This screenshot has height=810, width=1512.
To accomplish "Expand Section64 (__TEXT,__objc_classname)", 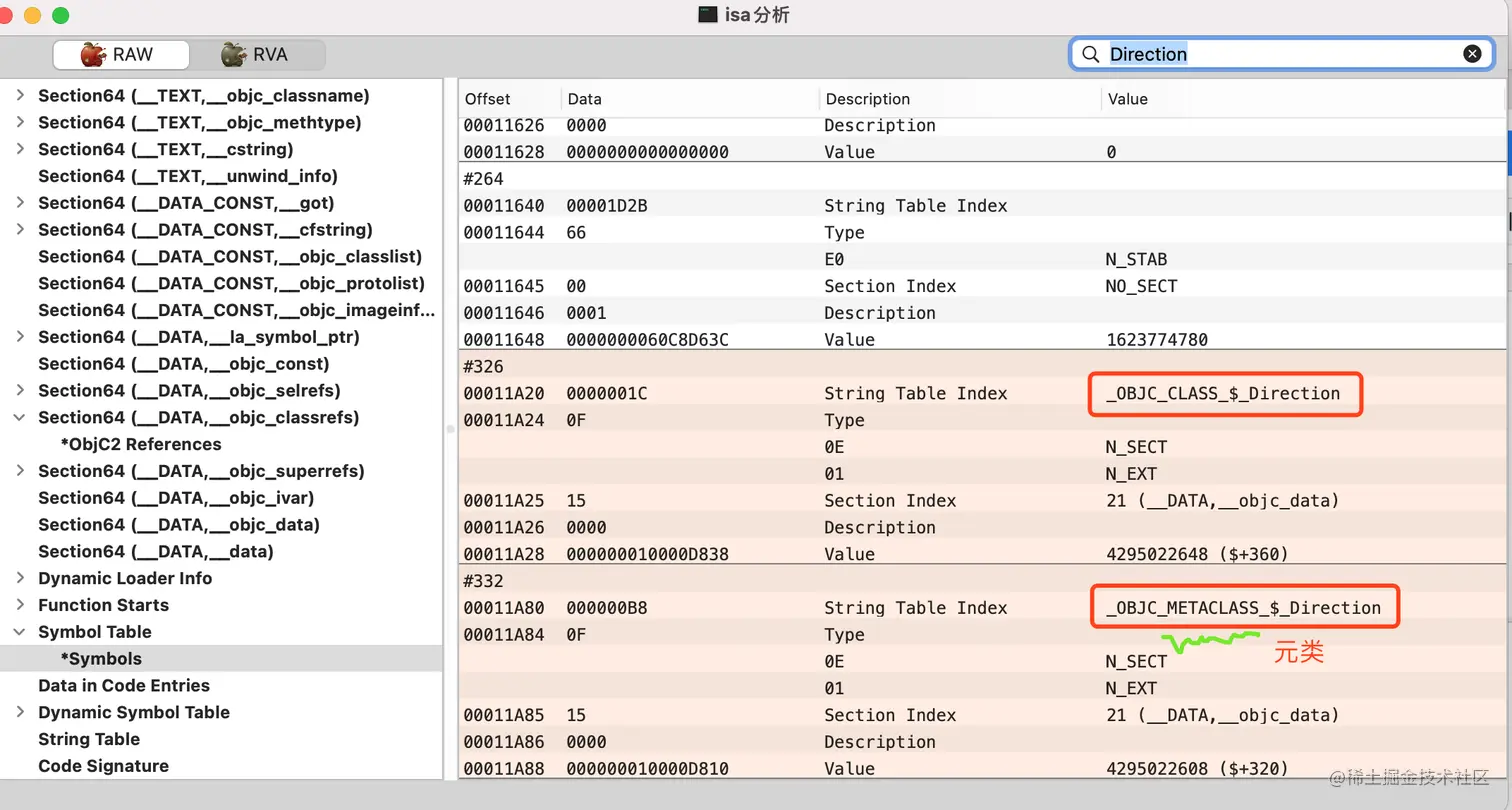I will point(20,96).
